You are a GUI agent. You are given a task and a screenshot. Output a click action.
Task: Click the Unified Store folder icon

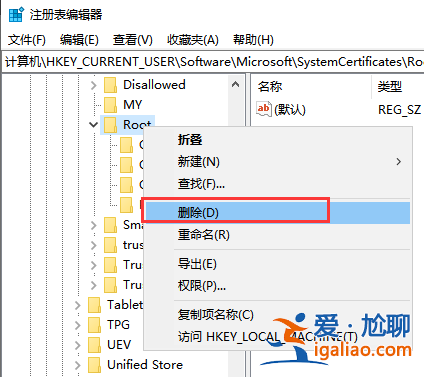tap(94, 365)
